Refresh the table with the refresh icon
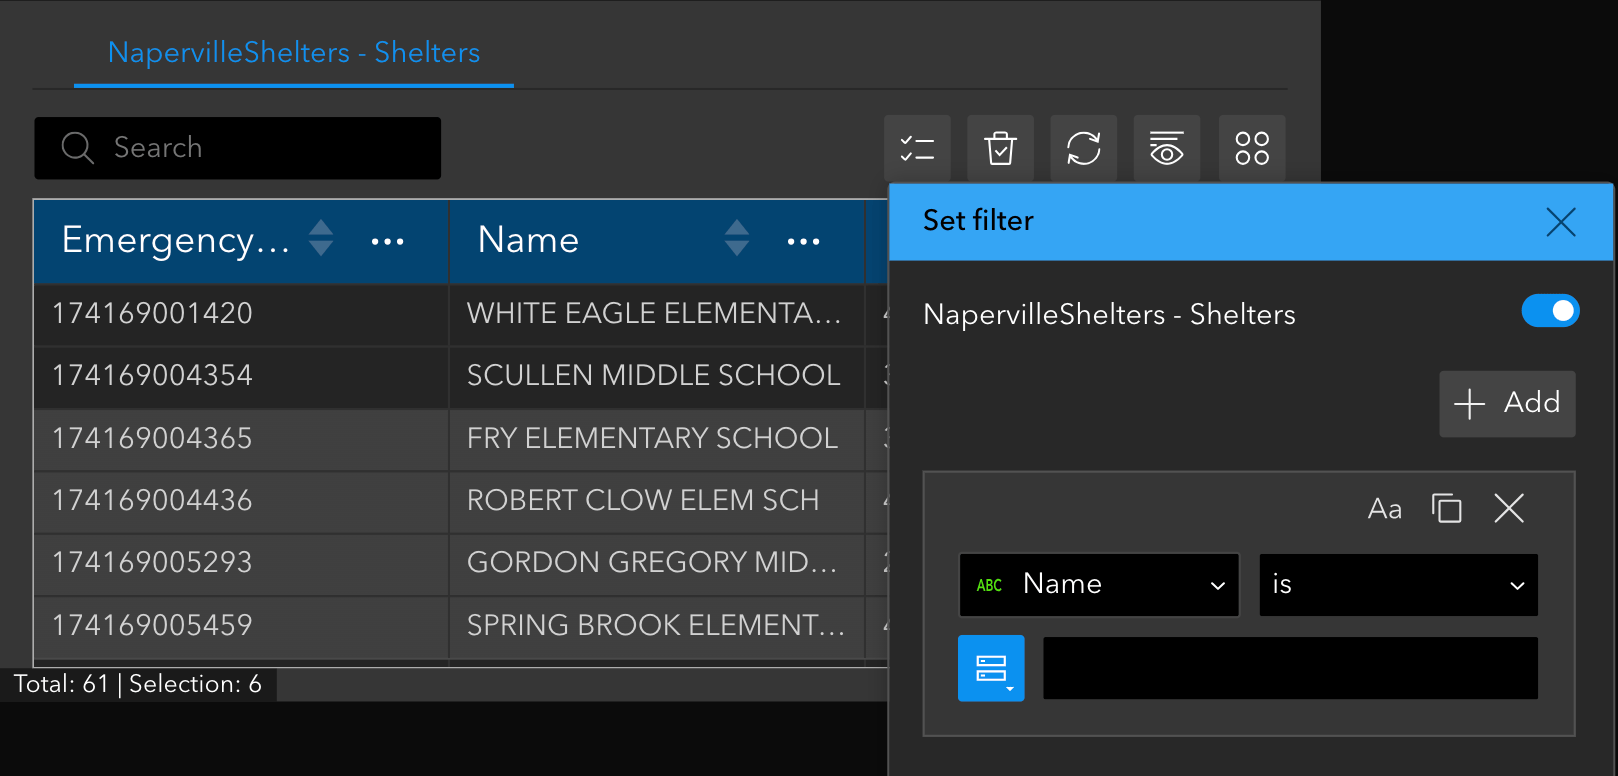This screenshot has height=776, width=1618. pyautogui.click(x=1084, y=149)
